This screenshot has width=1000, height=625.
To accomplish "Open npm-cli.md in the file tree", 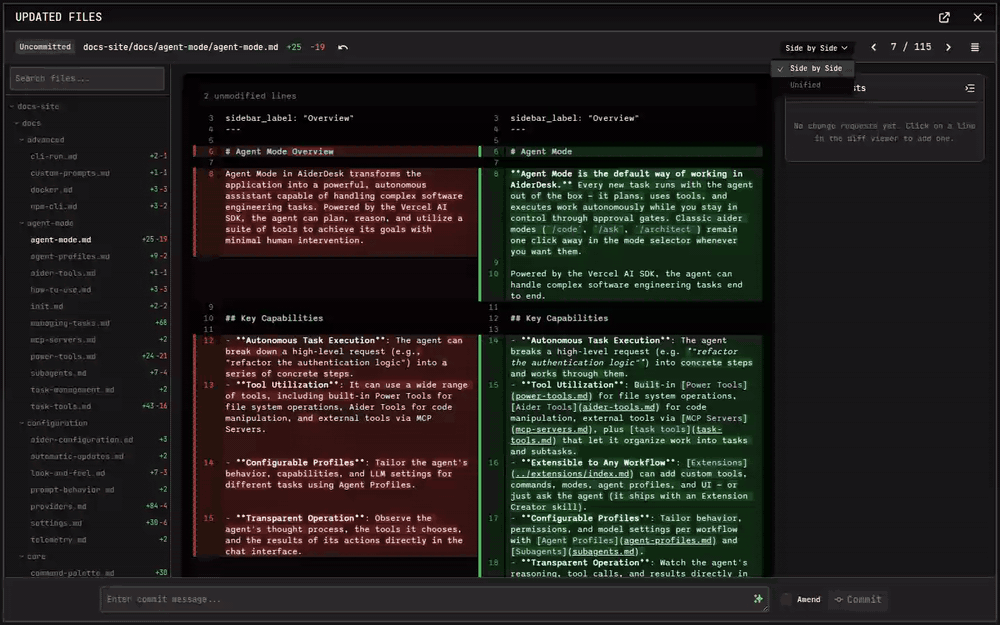I will point(54,206).
